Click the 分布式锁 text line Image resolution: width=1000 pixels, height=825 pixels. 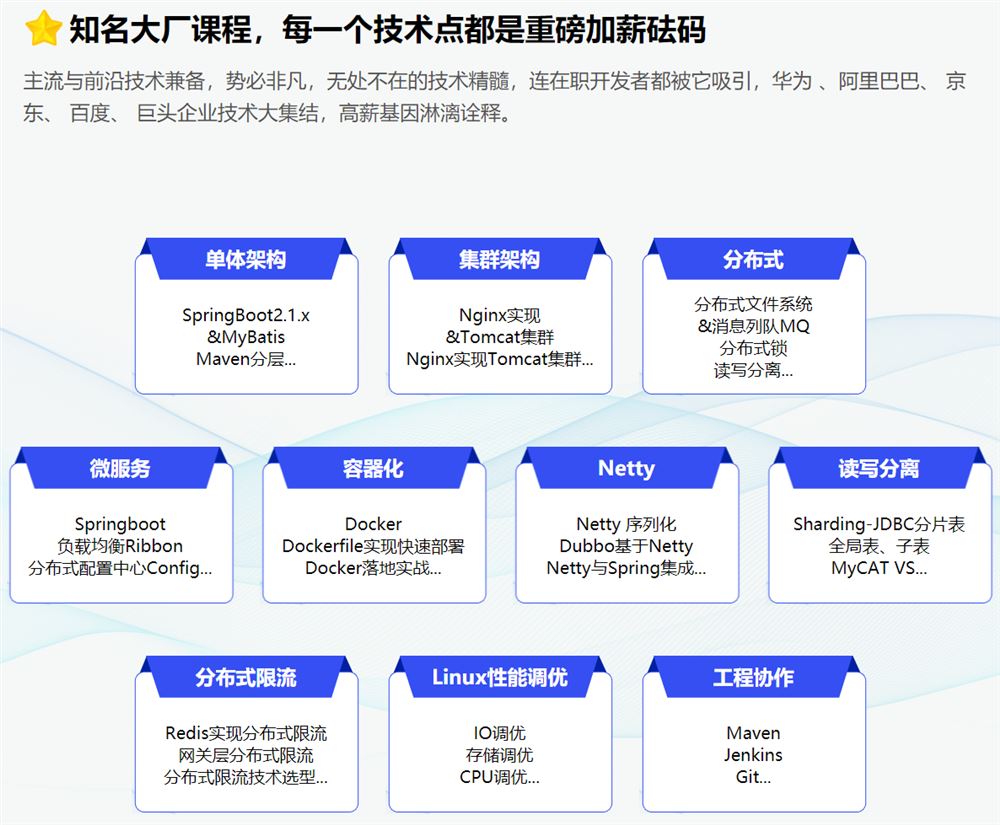[753, 348]
